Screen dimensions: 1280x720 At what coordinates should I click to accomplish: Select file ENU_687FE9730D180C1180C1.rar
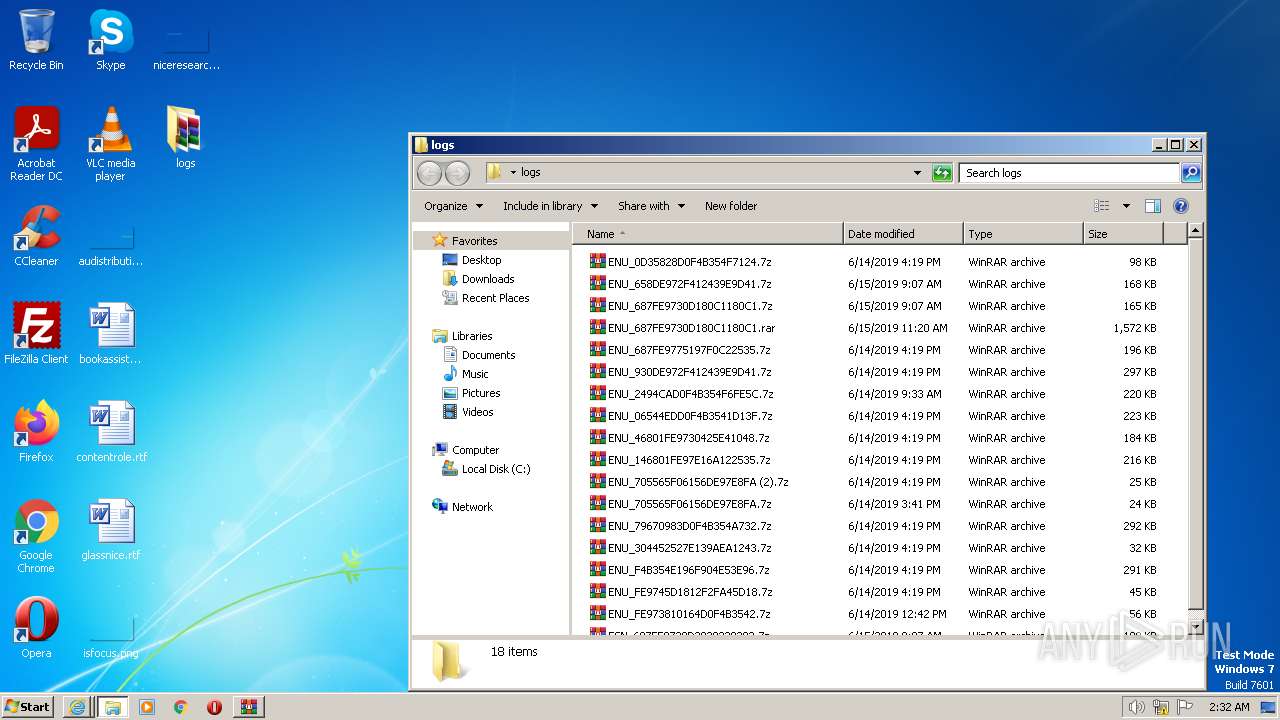[691, 328]
